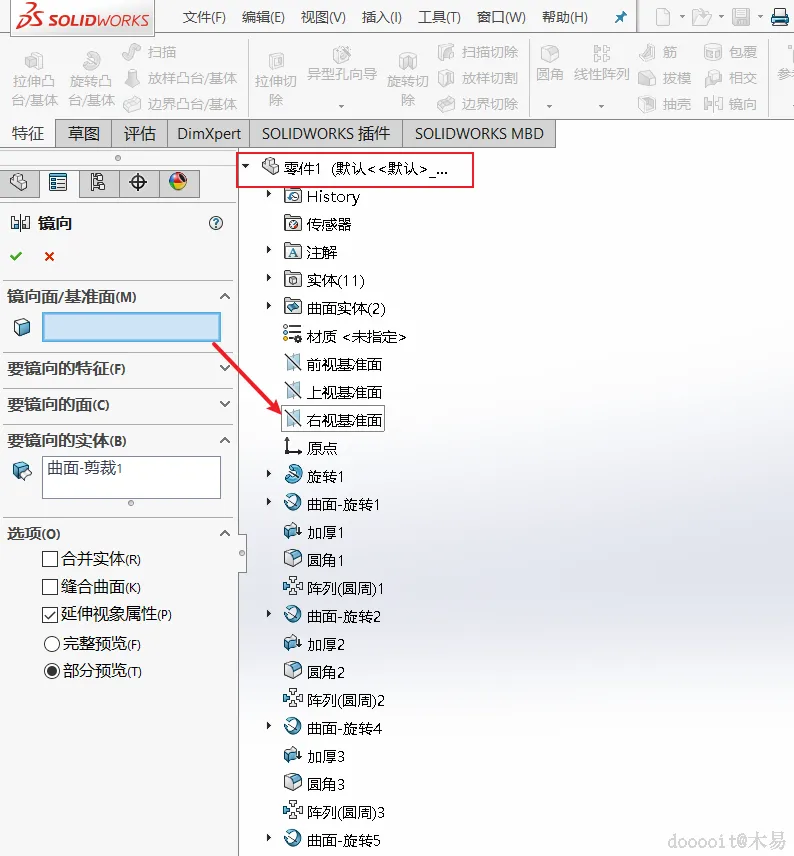Viewport: 794px width, 856px height.
Task: Expand the 实体(11) folder in tree
Action: pos(269,278)
